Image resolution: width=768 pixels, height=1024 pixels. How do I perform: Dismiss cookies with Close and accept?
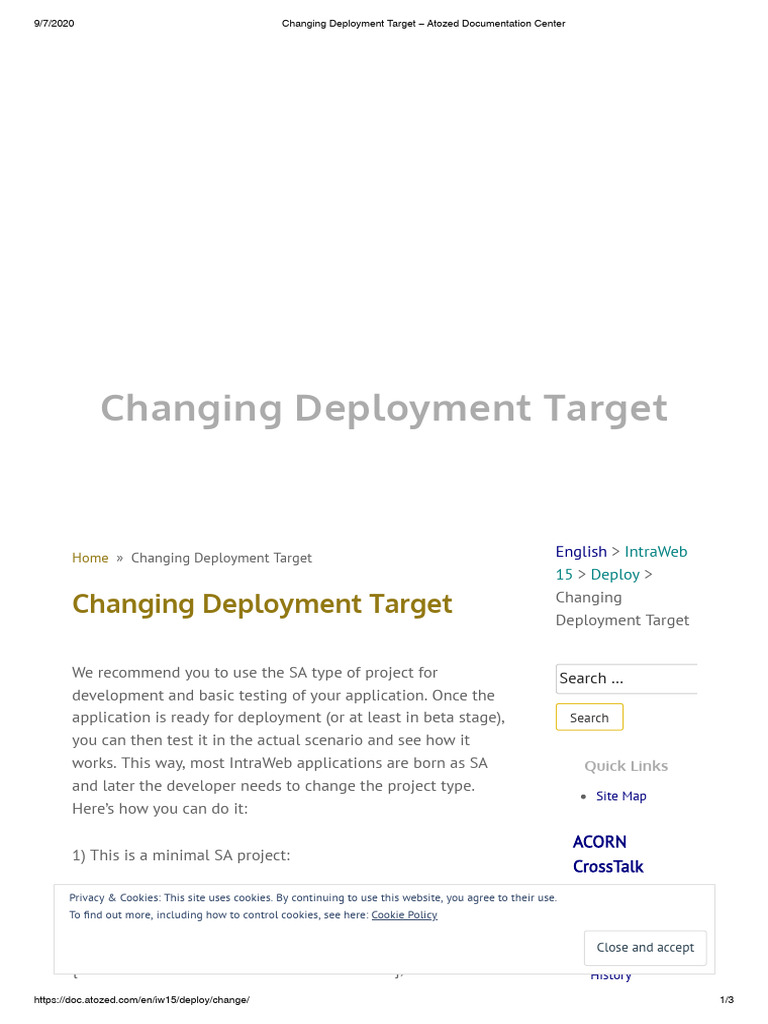pos(645,948)
